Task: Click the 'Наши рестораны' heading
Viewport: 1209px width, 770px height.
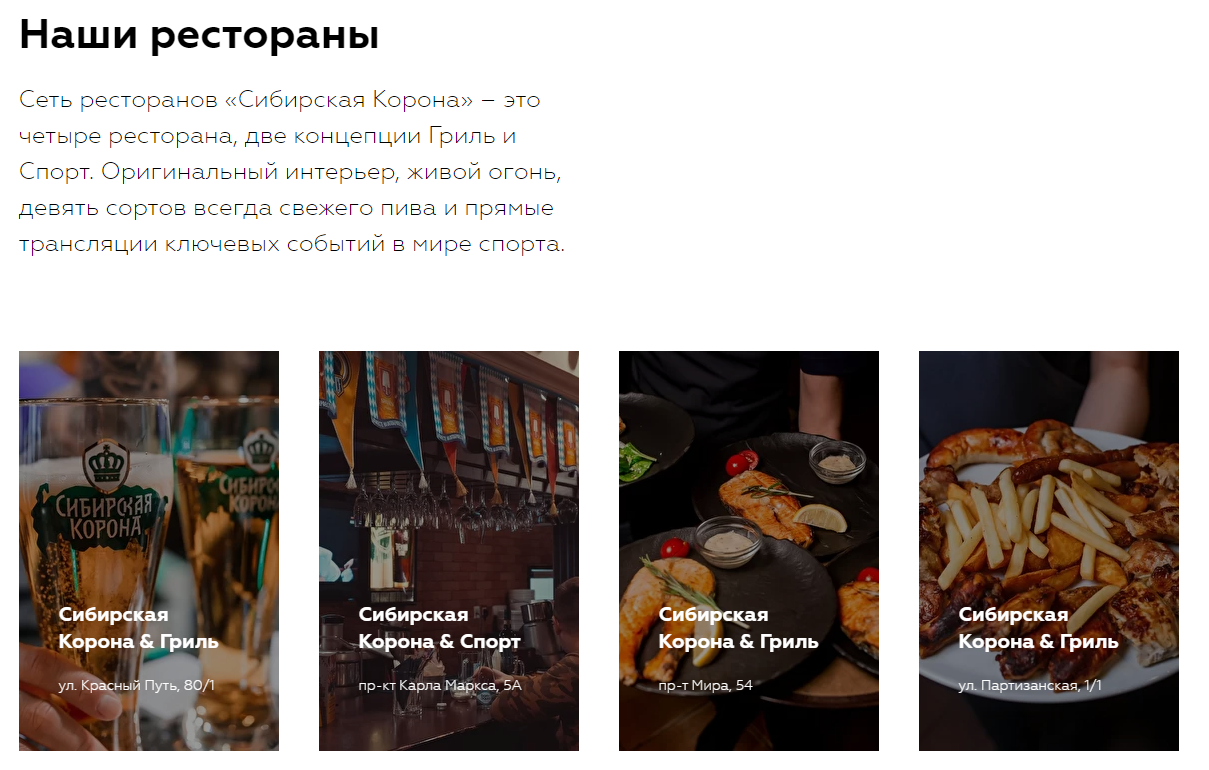Action: coord(199,36)
